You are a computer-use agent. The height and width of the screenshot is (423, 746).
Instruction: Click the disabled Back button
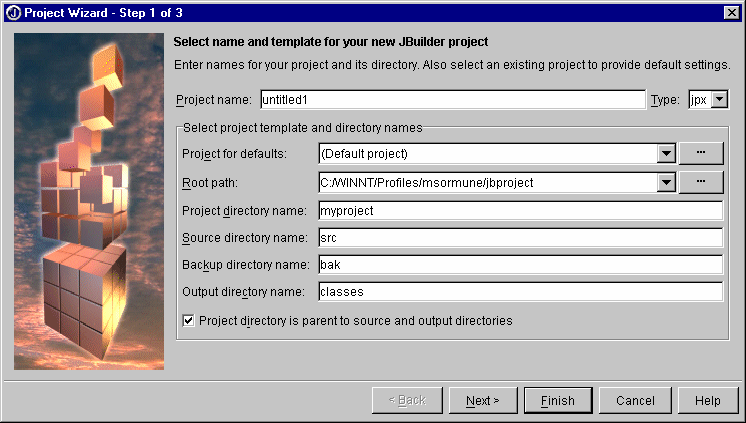click(407, 401)
